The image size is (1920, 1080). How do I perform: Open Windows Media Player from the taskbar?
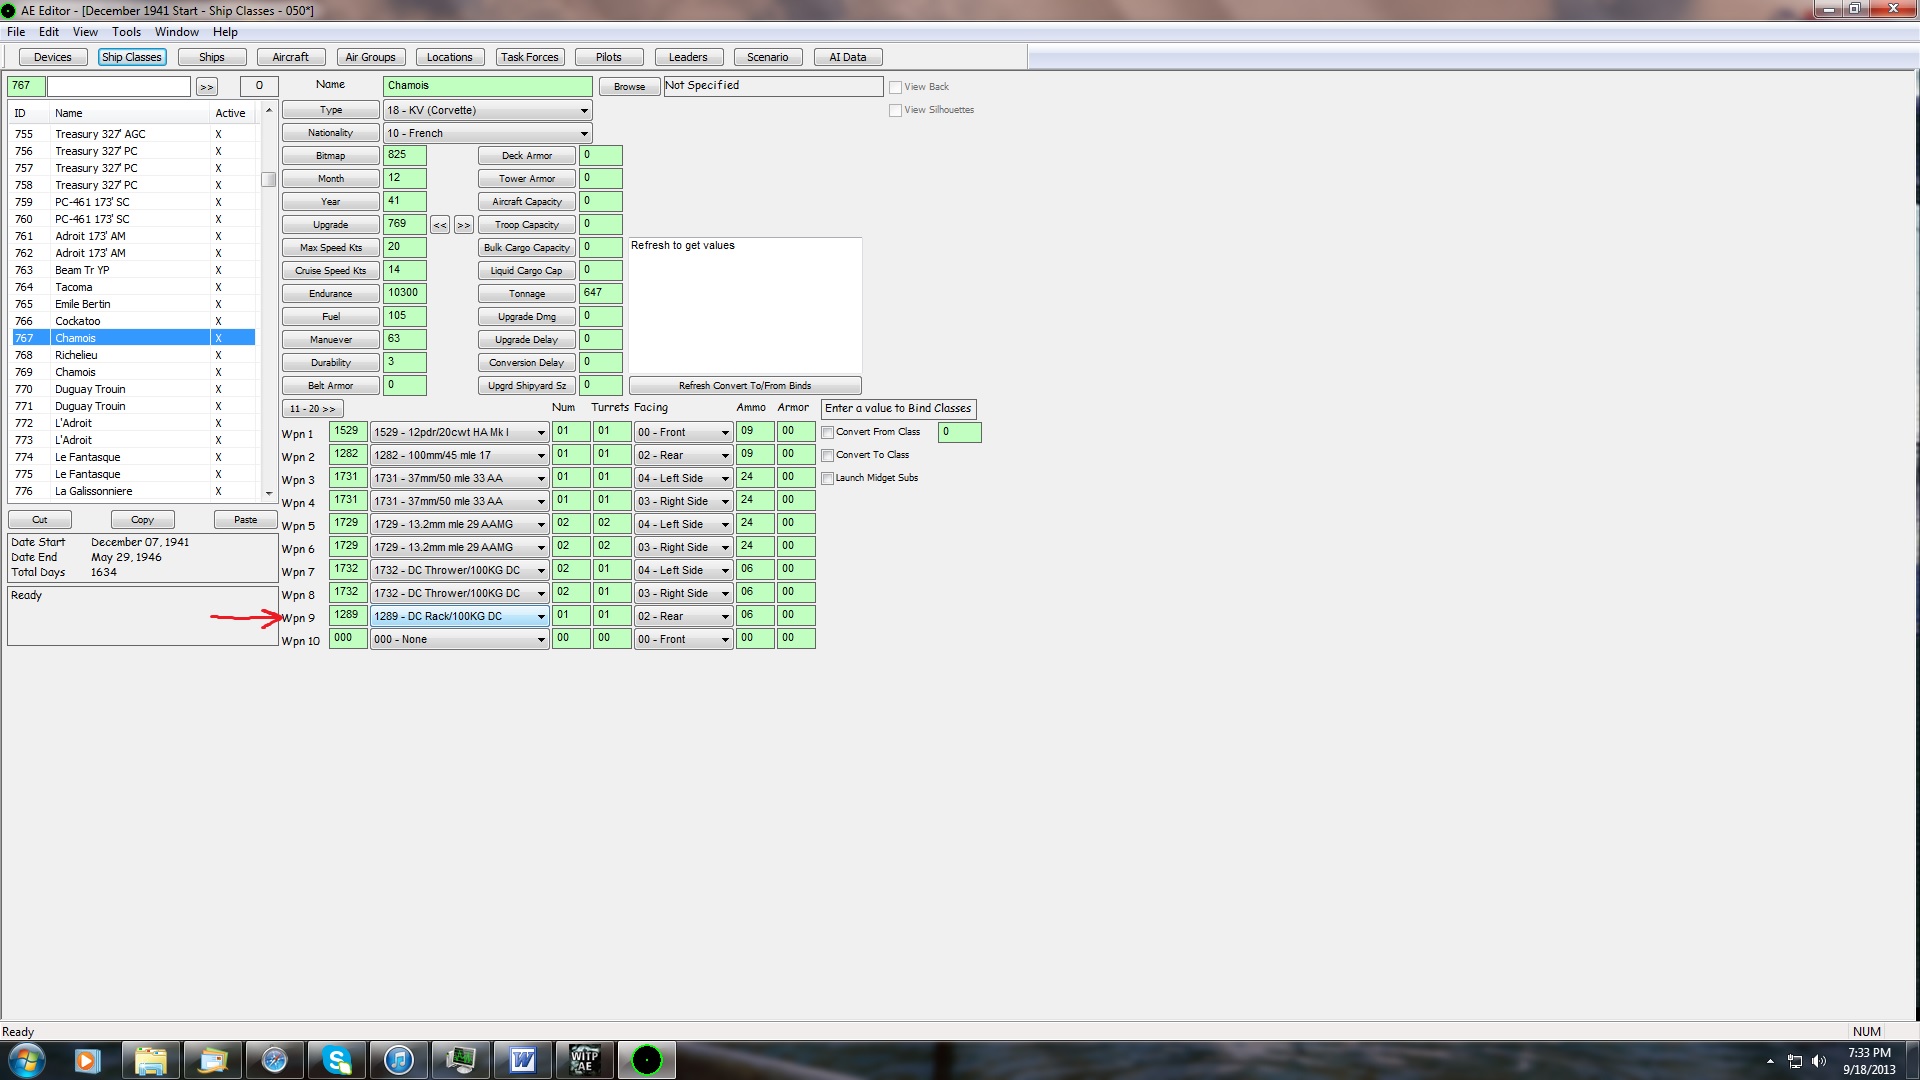point(87,1060)
